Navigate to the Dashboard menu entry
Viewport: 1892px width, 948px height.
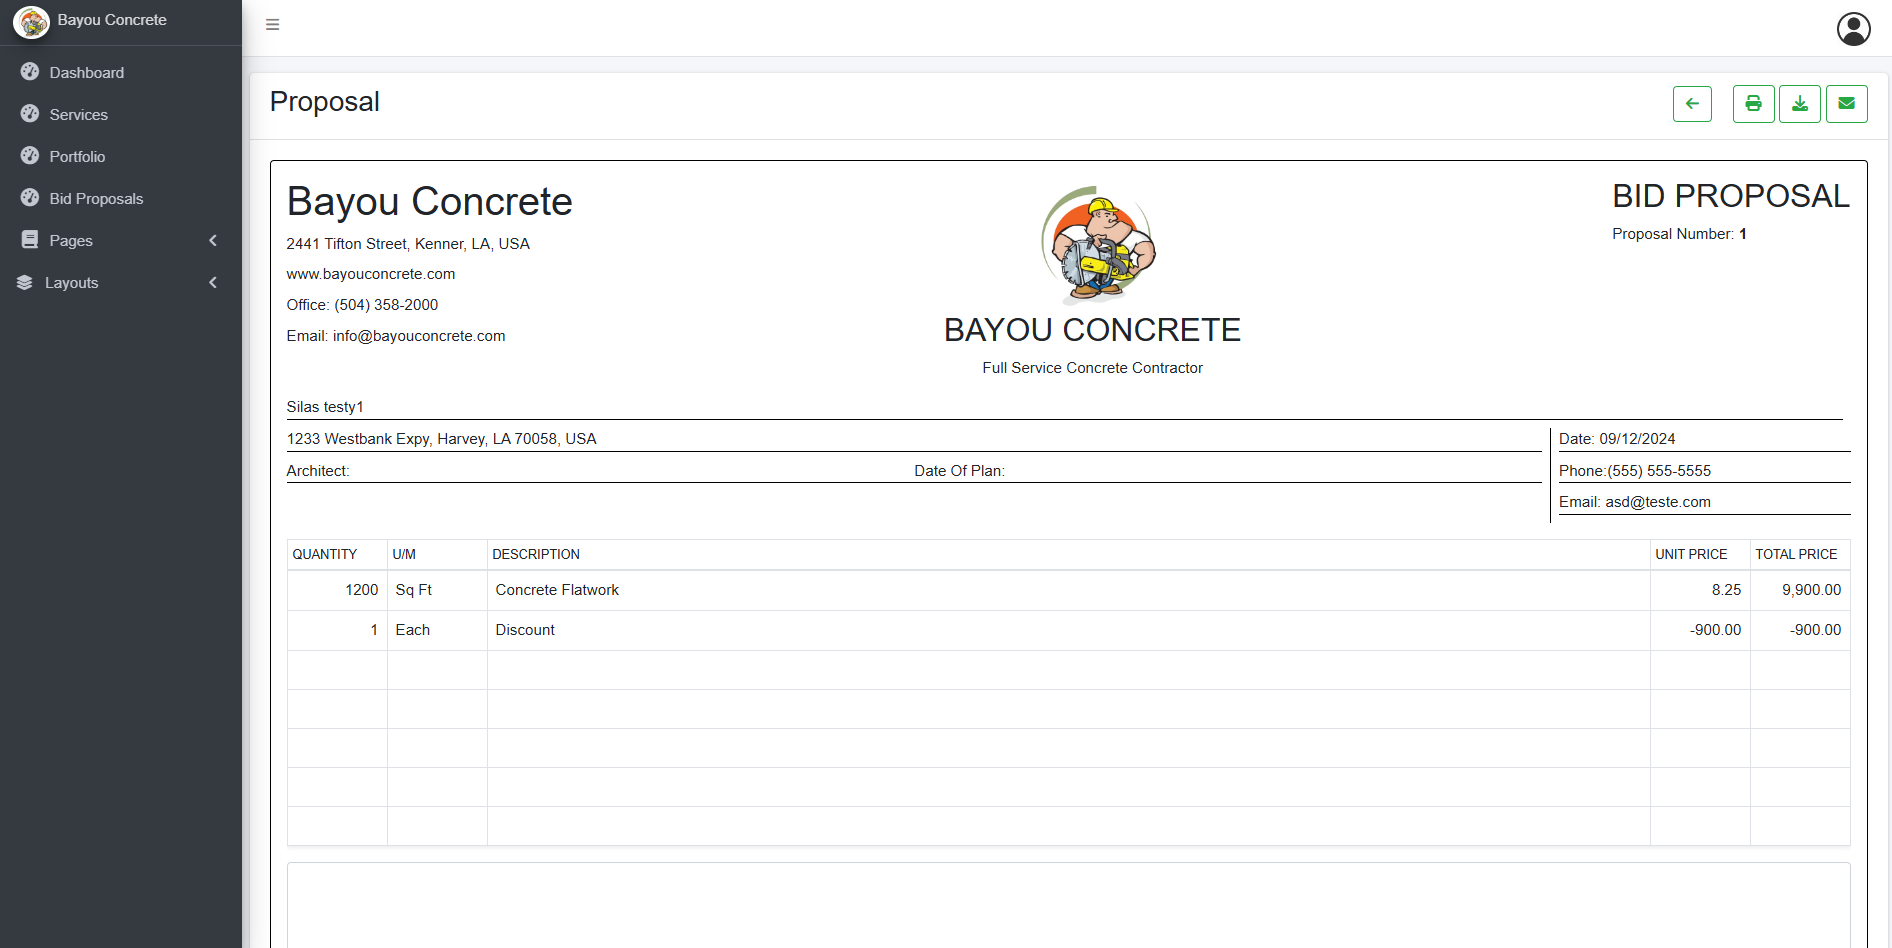(x=86, y=72)
